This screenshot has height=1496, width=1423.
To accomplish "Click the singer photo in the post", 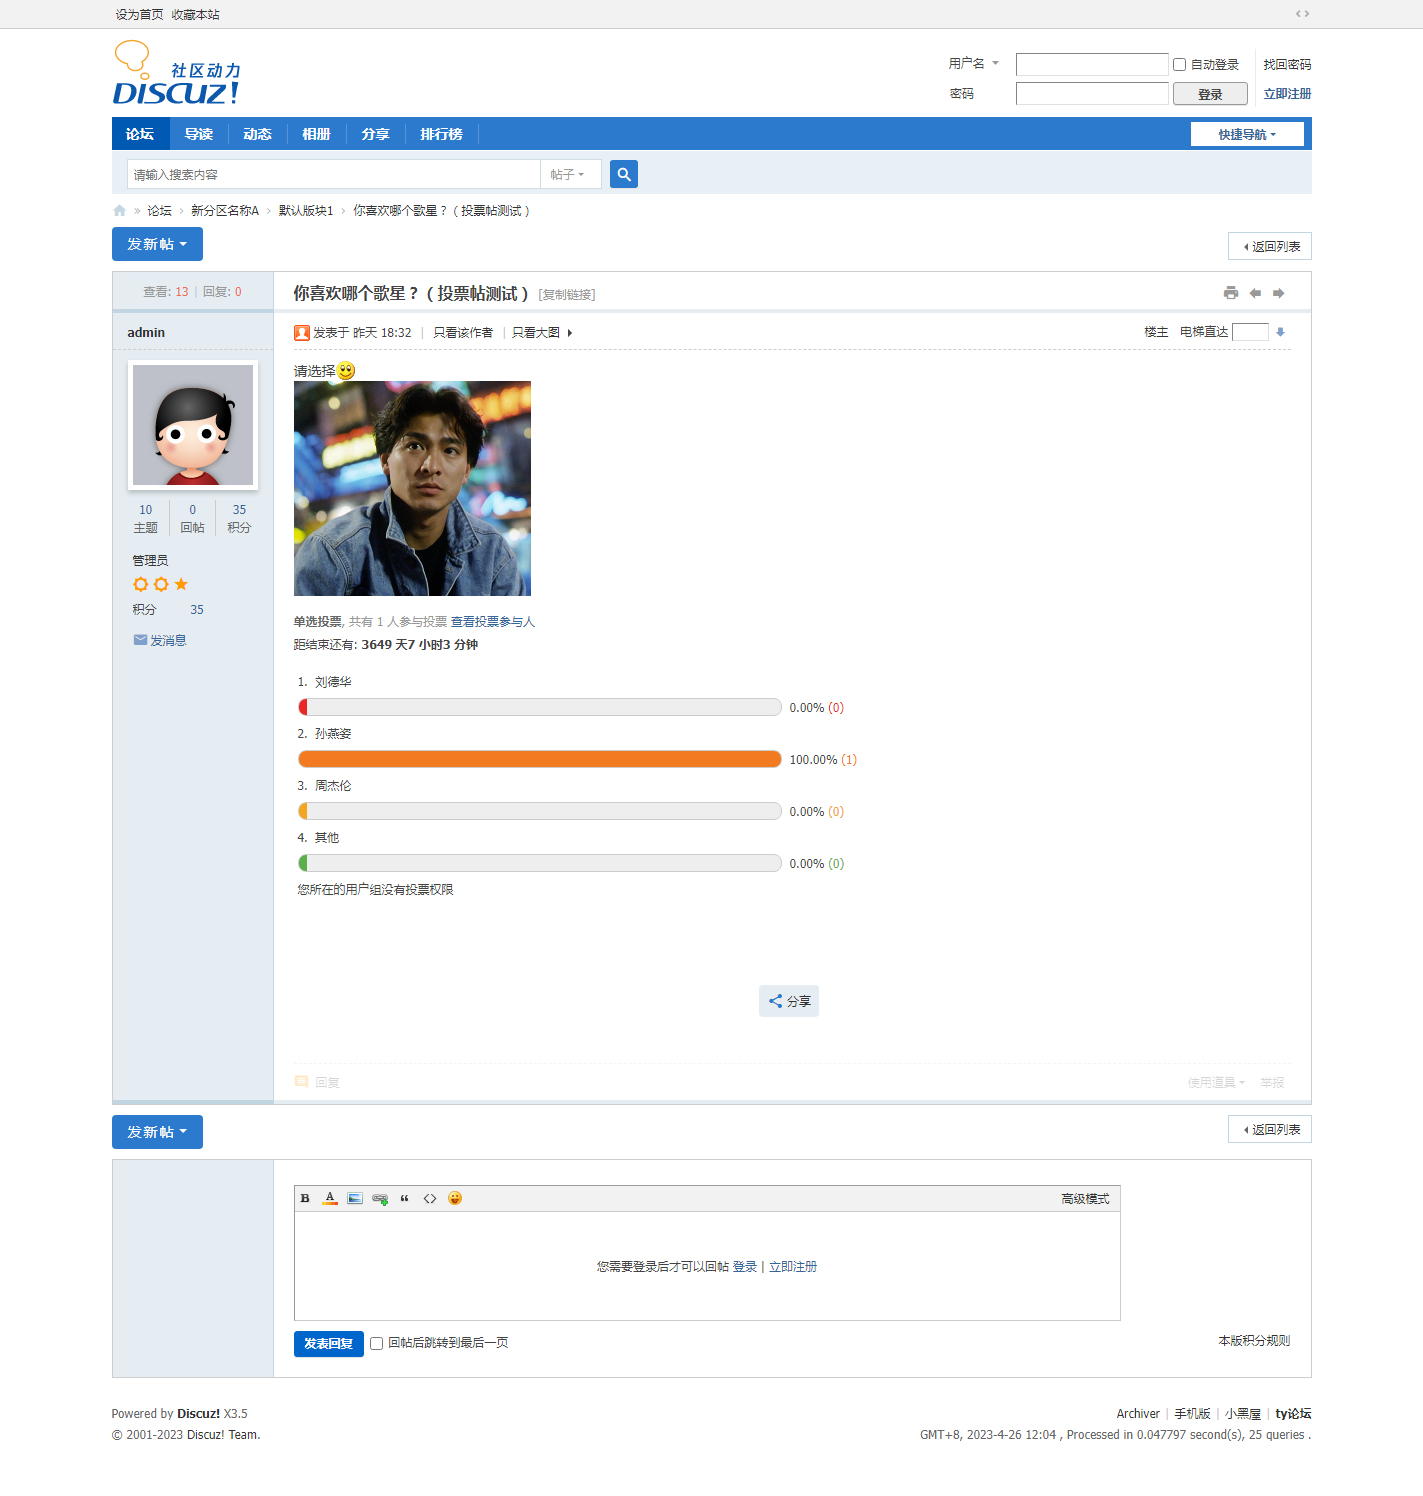I will [412, 488].
